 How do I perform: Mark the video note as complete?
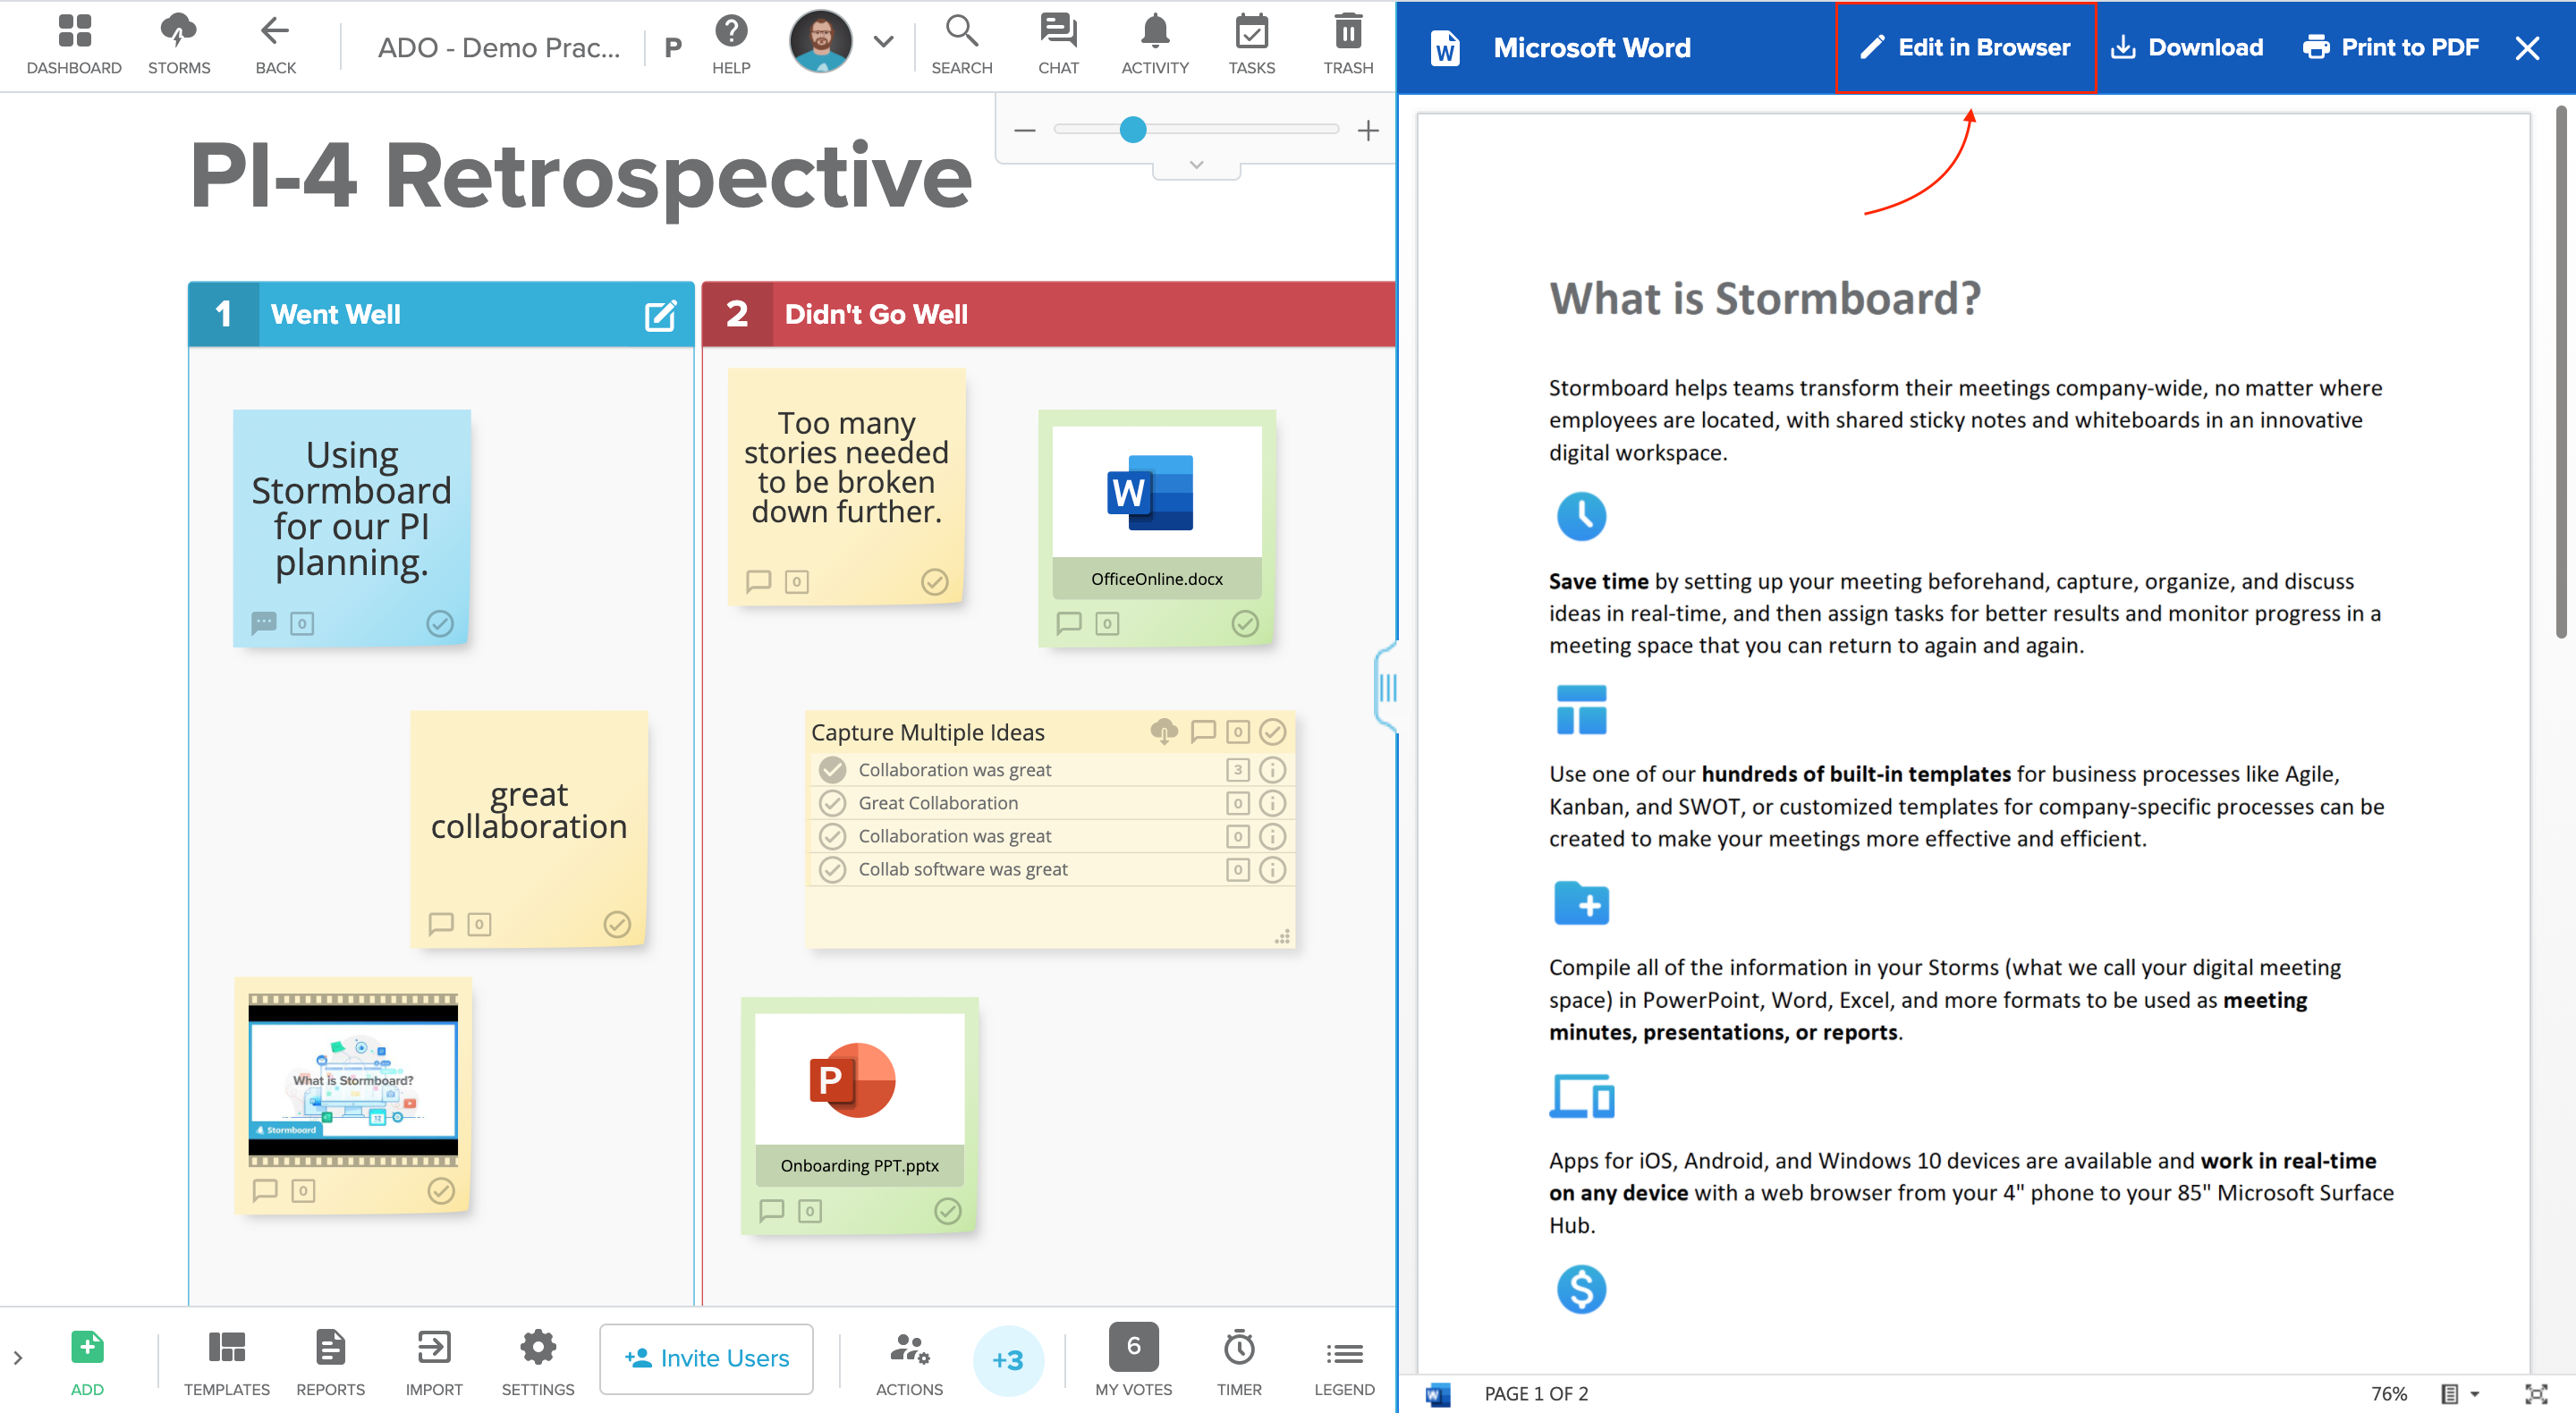pos(441,1191)
